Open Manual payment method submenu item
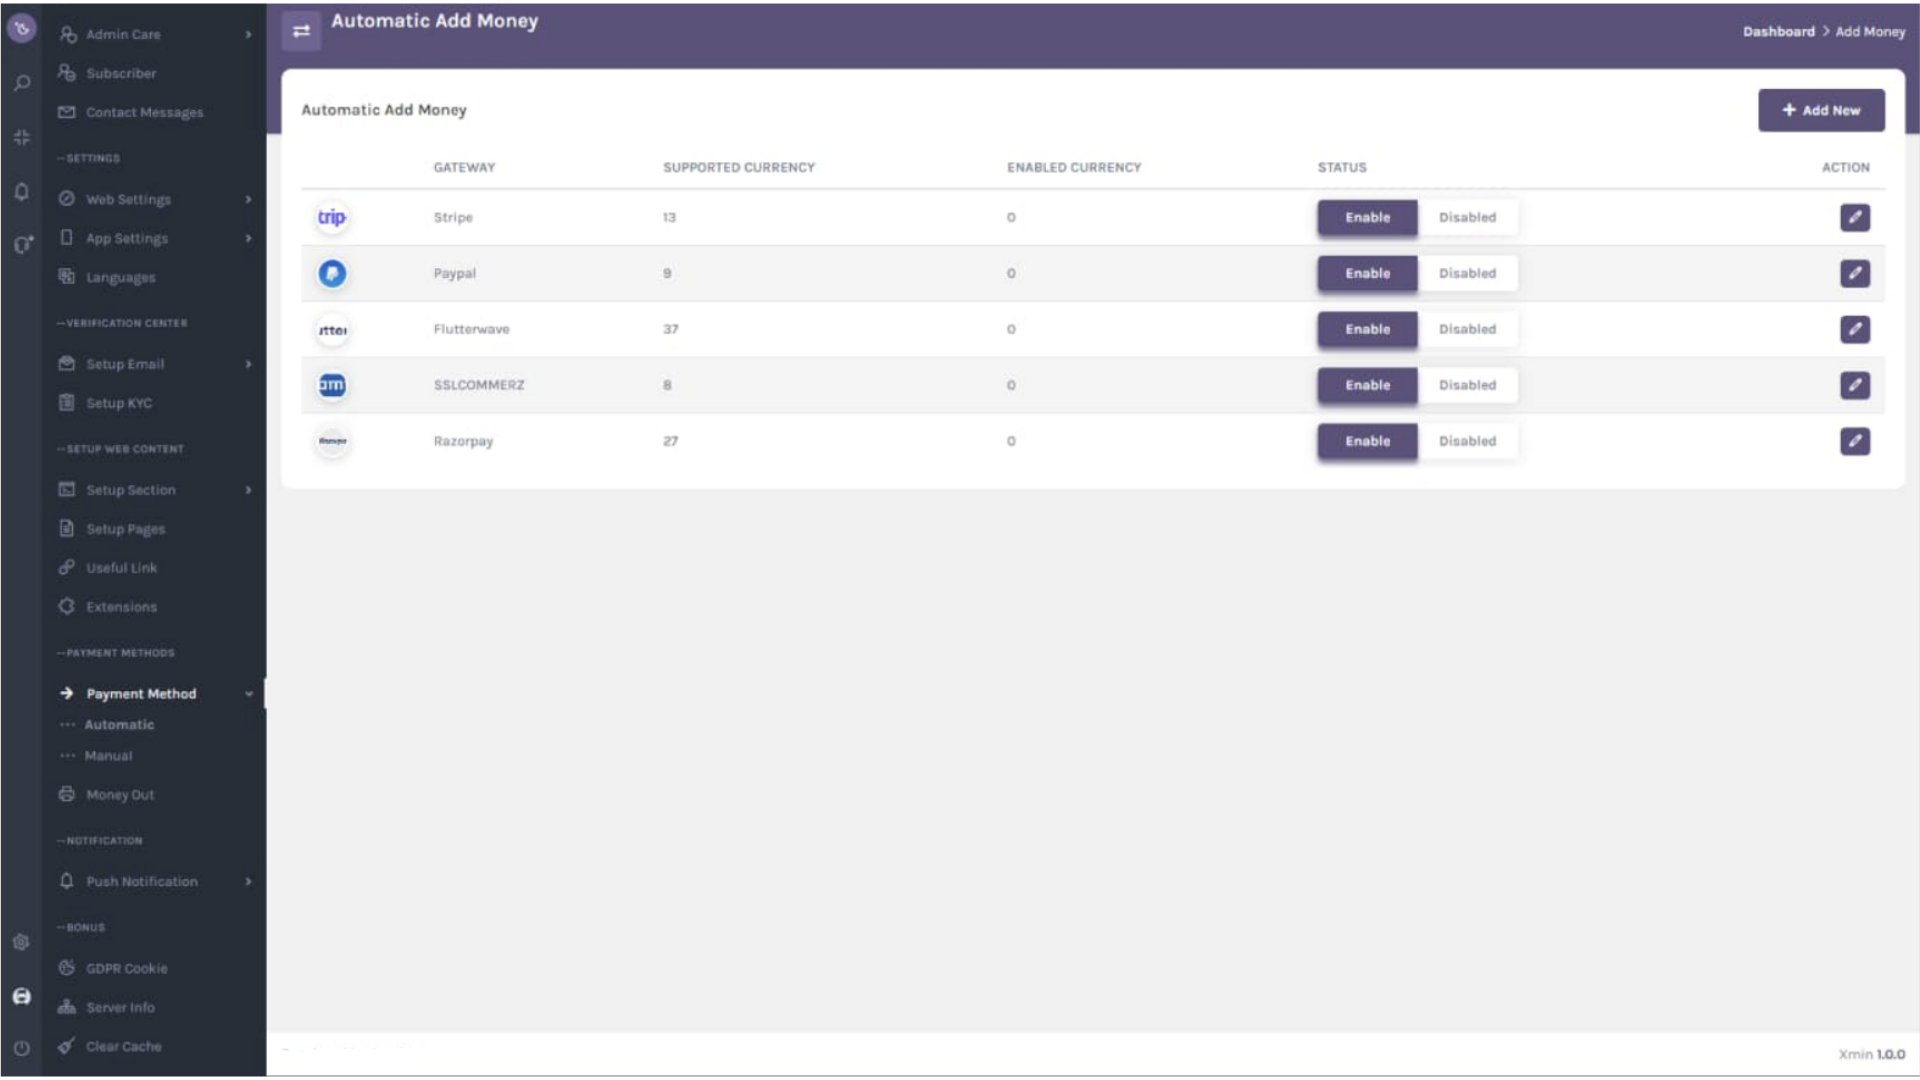Image resolution: width=1920 pixels, height=1080 pixels. [108, 756]
